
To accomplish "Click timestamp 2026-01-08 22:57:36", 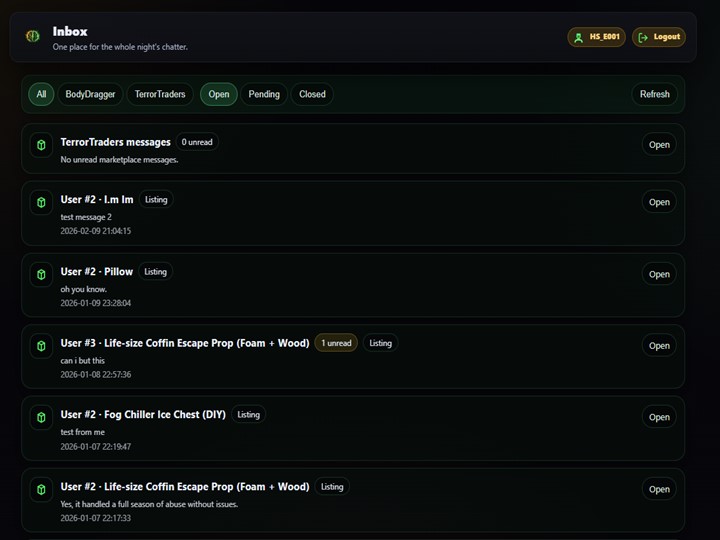I will click(x=96, y=375).
